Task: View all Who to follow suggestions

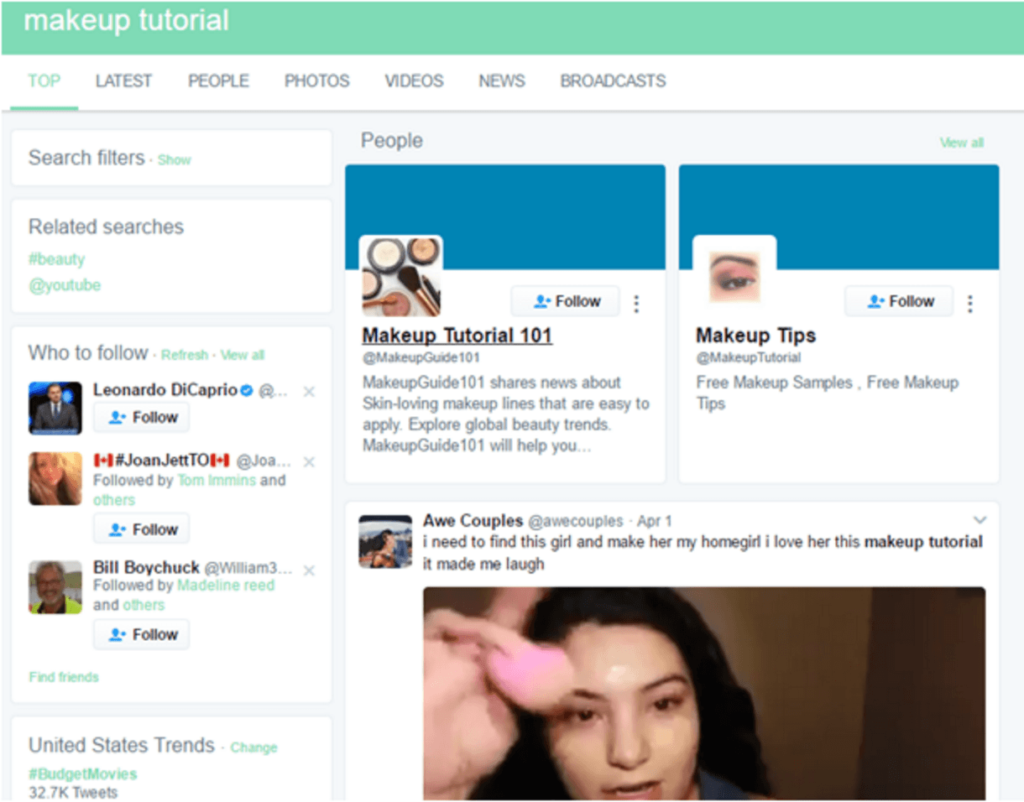Action: [x=242, y=355]
